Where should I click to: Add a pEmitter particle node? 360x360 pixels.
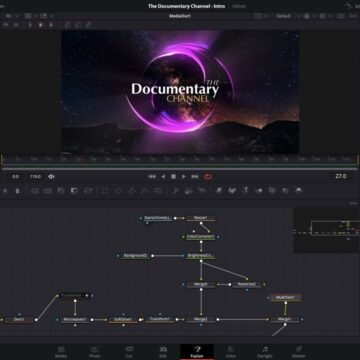(x=175, y=191)
